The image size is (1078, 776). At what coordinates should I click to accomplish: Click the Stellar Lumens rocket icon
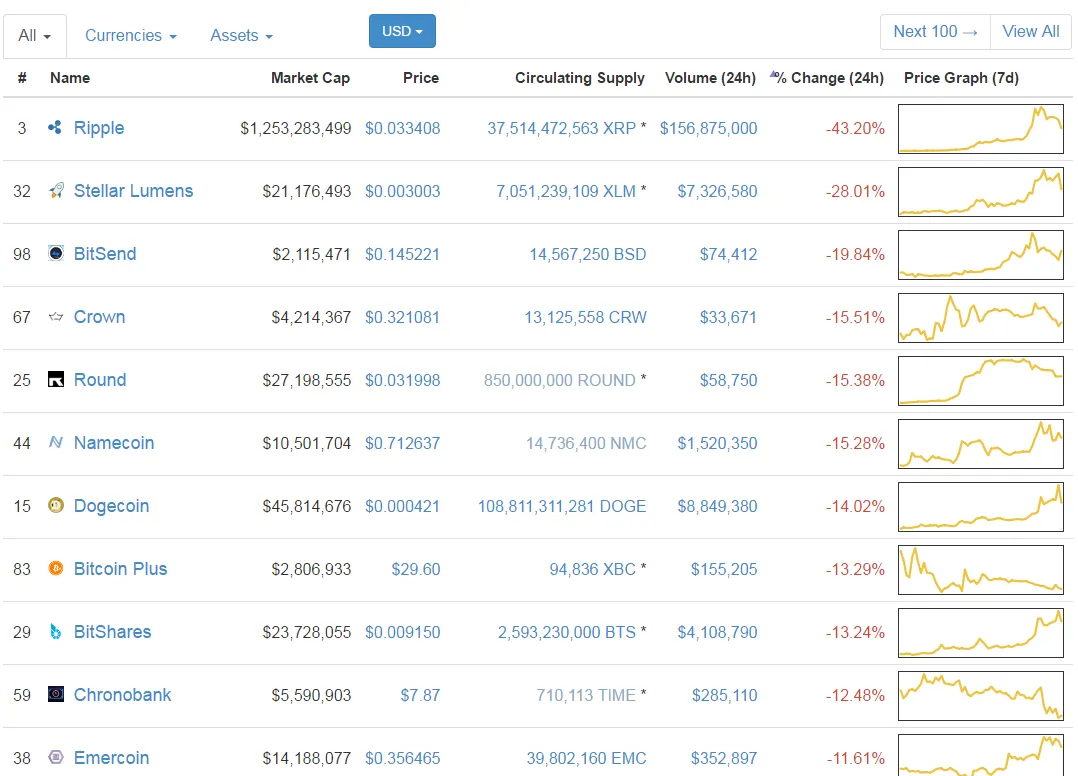[56, 191]
